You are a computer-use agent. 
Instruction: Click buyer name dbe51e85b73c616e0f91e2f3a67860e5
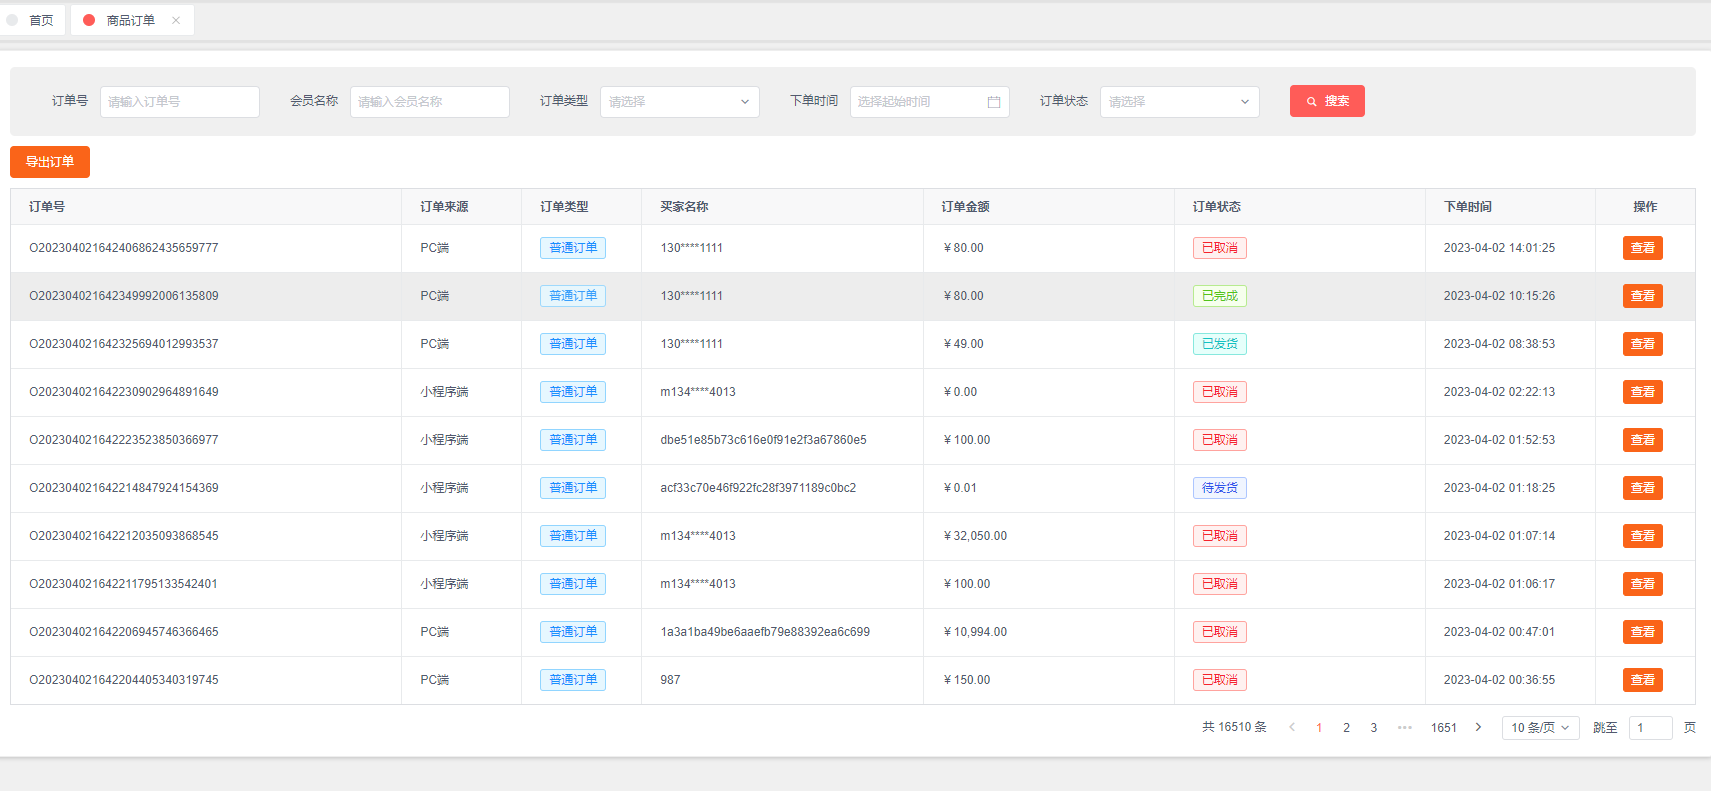(763, 440)
